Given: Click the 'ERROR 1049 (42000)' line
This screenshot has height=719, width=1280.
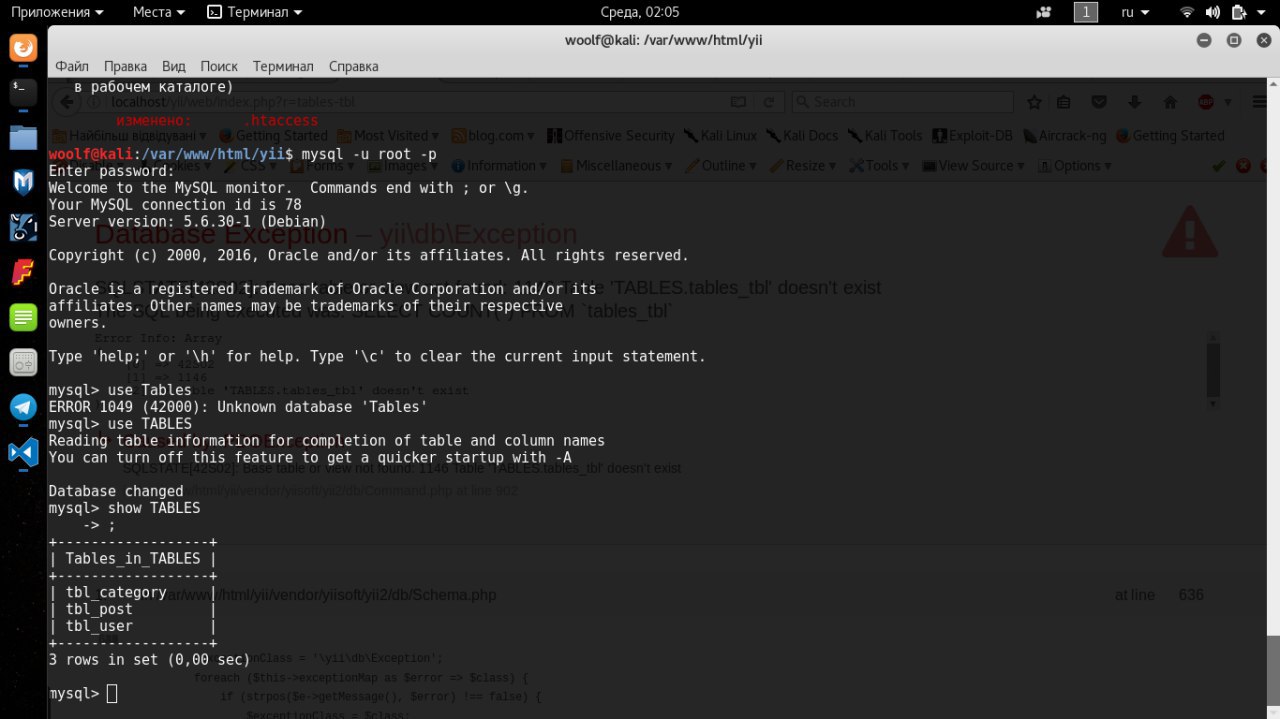Looking at the screenshot, I should 238,407.
